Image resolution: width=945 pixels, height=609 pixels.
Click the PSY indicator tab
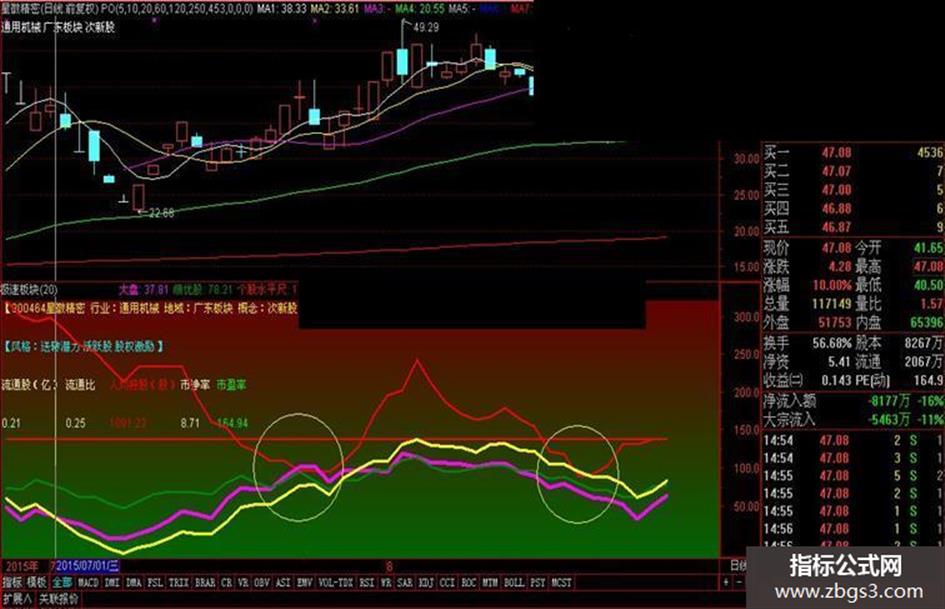(538, 582)
